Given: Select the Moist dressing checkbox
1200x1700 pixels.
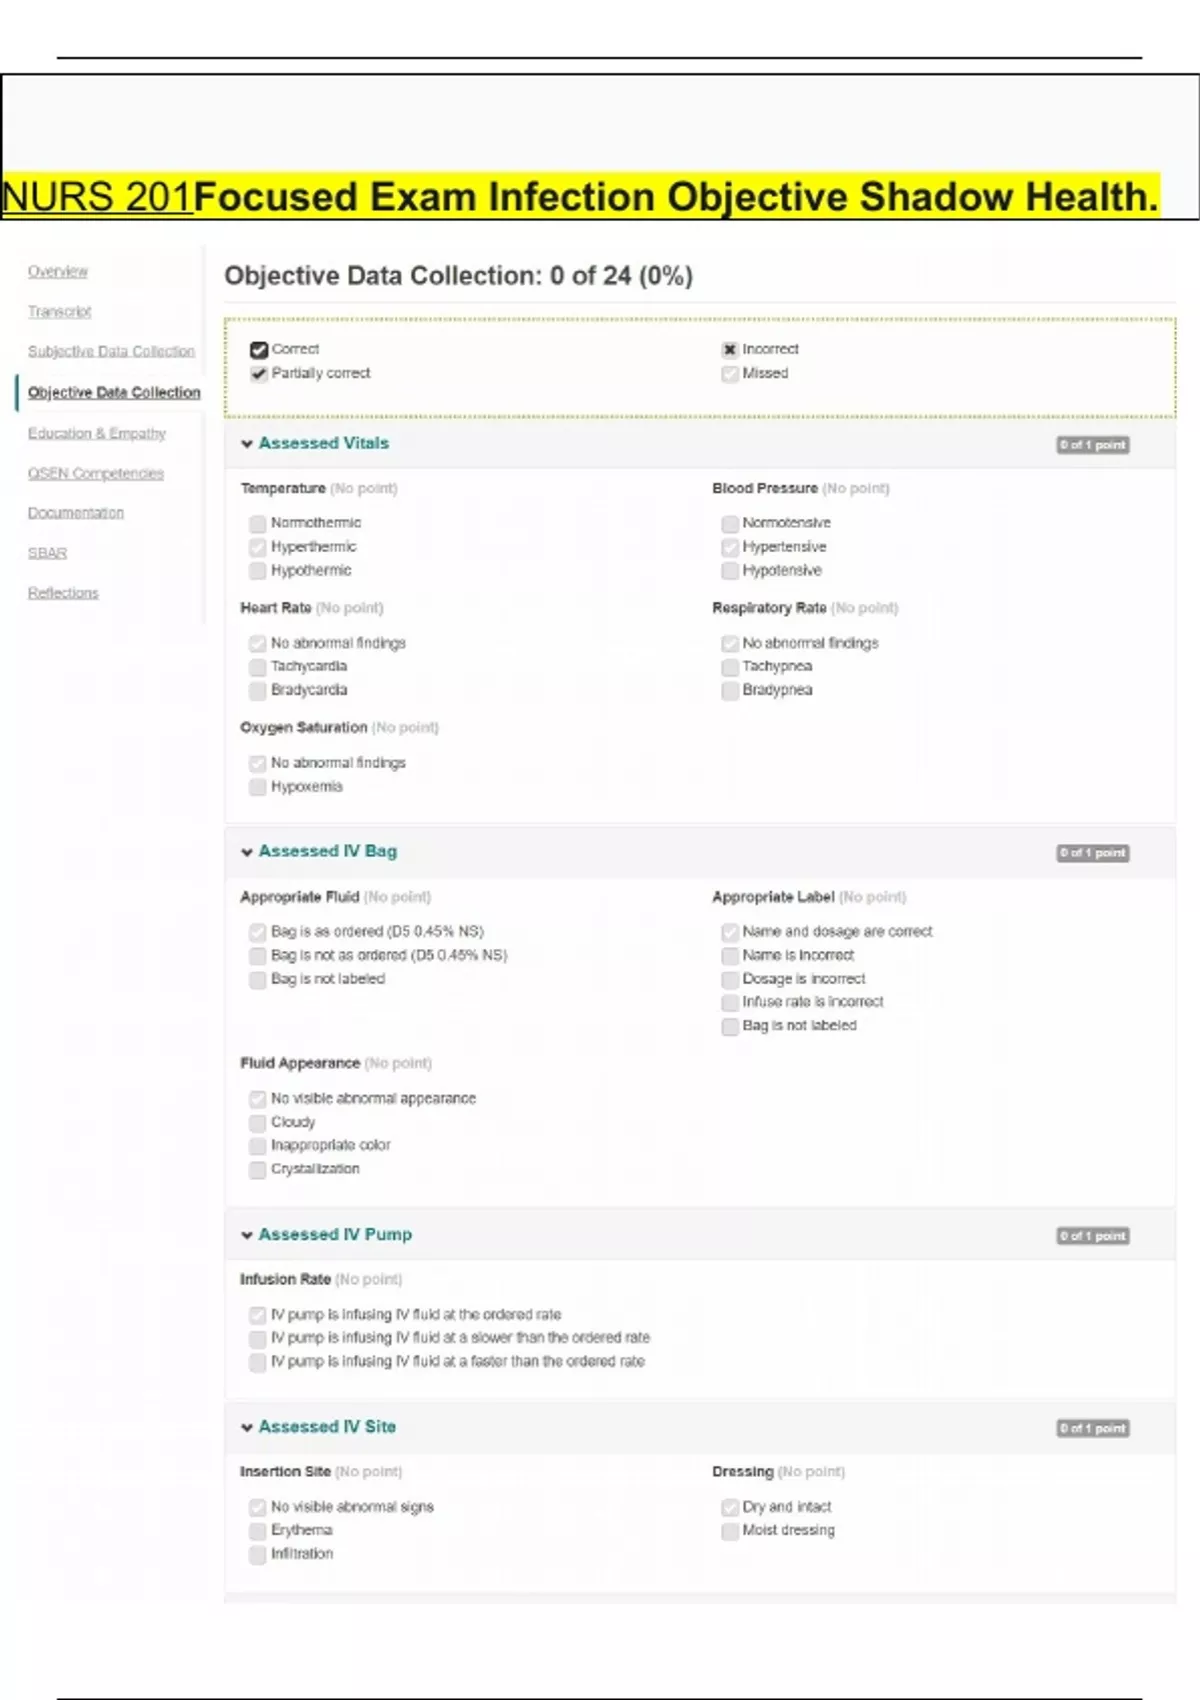Looking at the screenshot, I should (x=730, y=1531).
